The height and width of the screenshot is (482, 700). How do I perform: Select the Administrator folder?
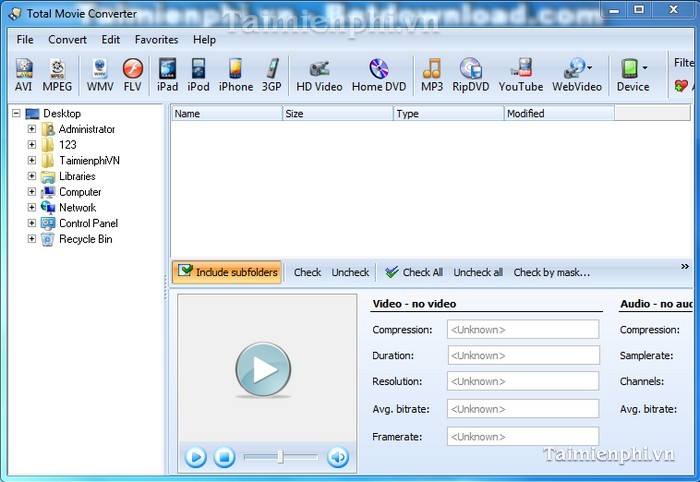tap(87, 129)
